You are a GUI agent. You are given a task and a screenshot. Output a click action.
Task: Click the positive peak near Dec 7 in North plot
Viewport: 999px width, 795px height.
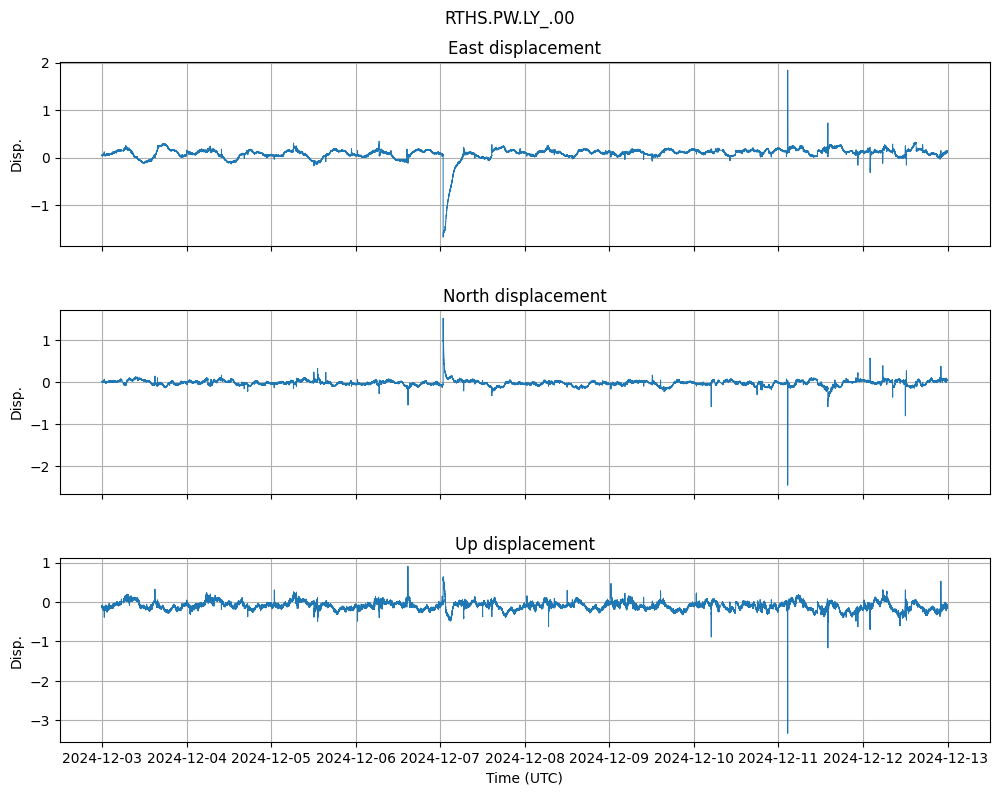click(442, 319)
